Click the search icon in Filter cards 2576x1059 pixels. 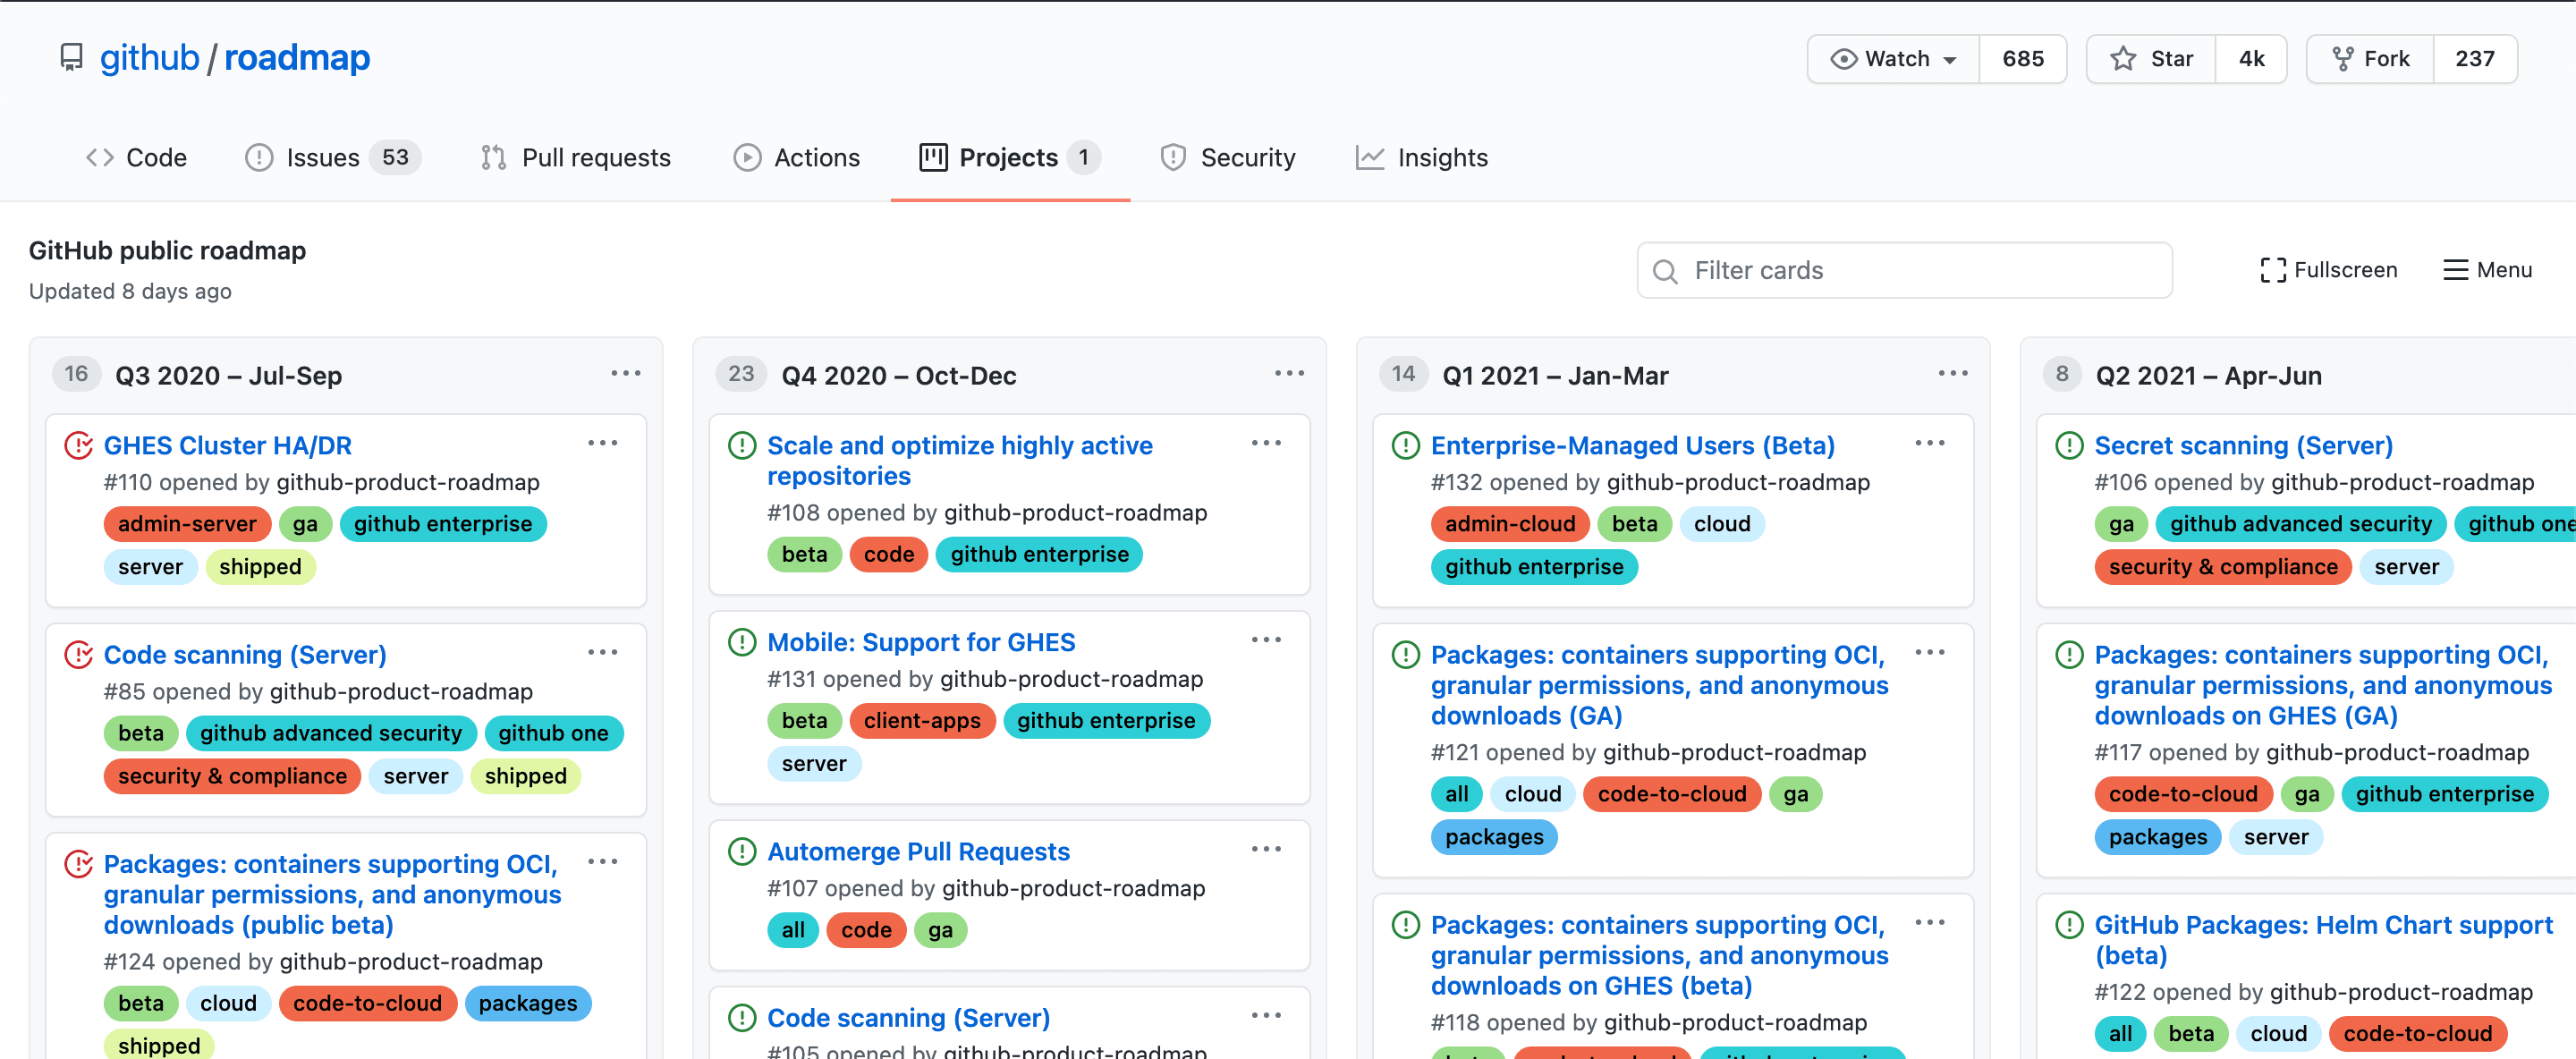[1665, 271]
